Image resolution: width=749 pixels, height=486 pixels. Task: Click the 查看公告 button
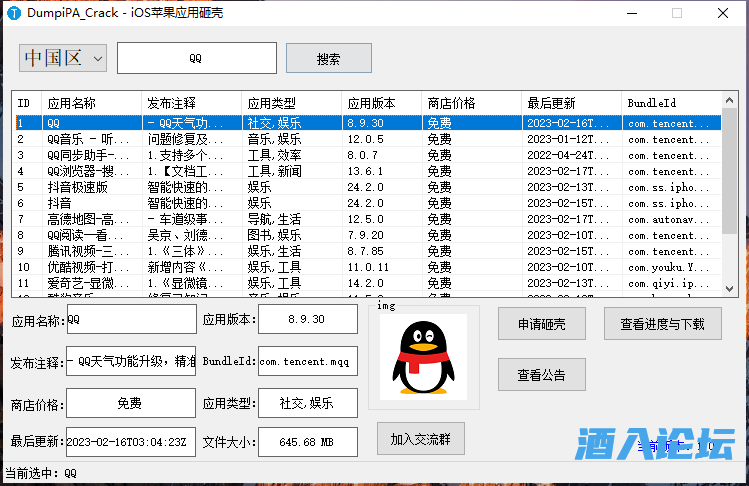542,375
